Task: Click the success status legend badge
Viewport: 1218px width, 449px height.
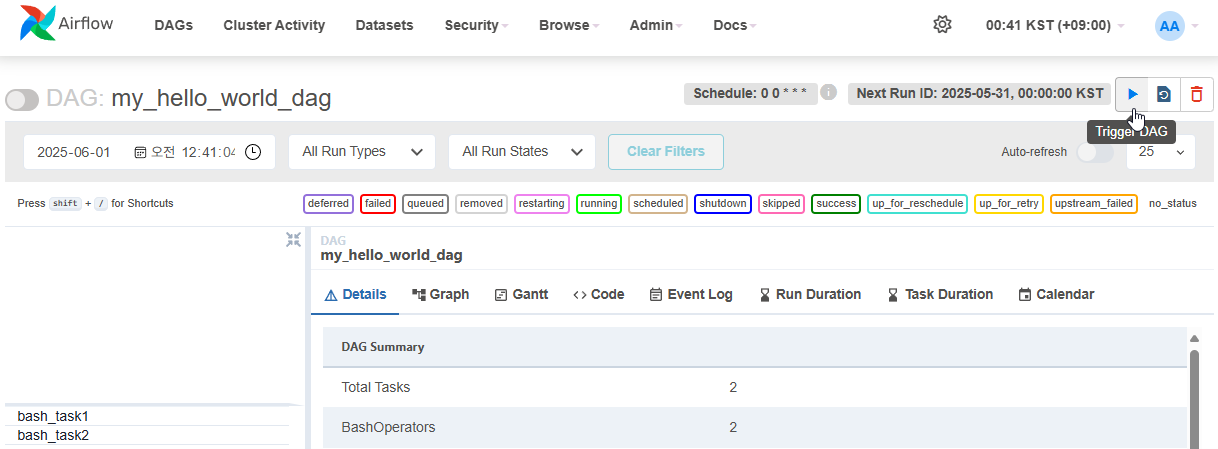Action: (x=836, y=203)
